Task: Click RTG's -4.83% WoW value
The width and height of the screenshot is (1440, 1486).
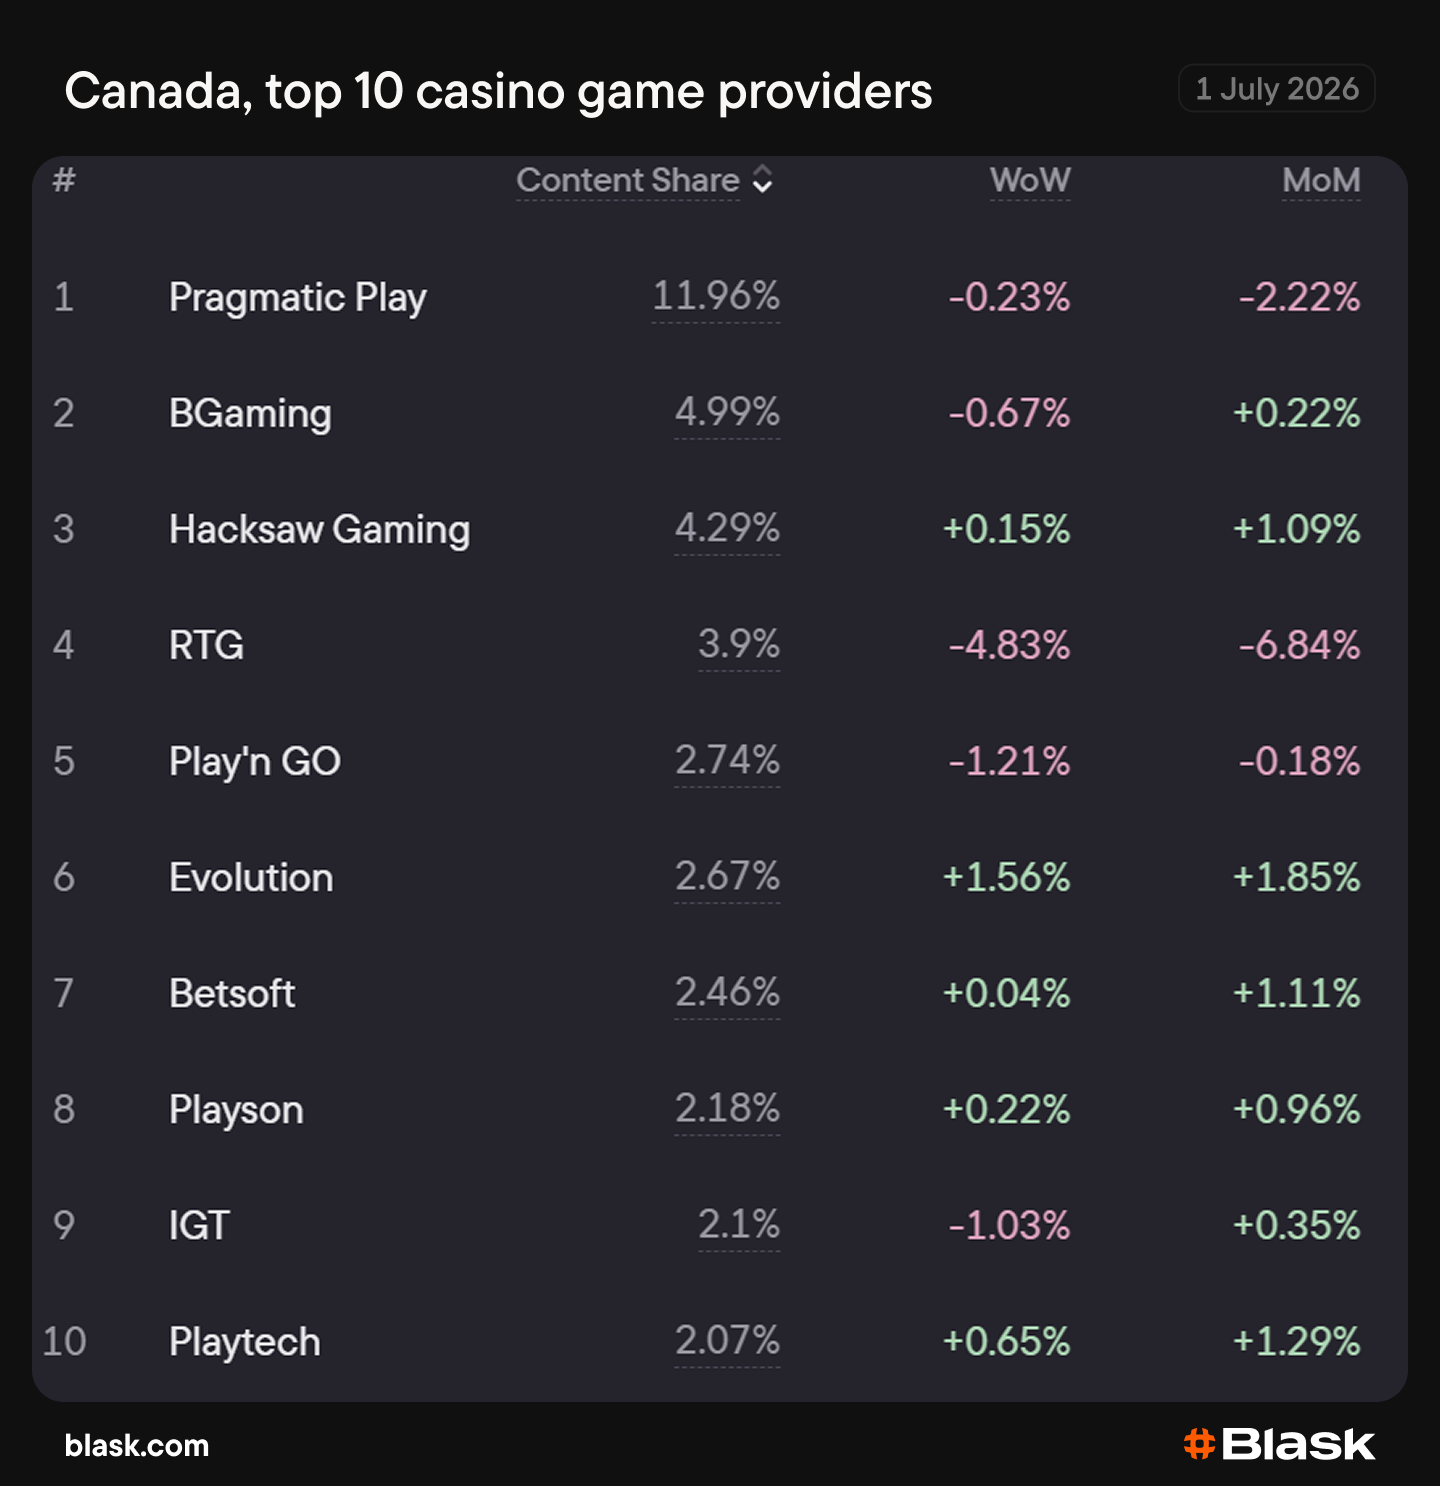Action: coord(1009,646)
